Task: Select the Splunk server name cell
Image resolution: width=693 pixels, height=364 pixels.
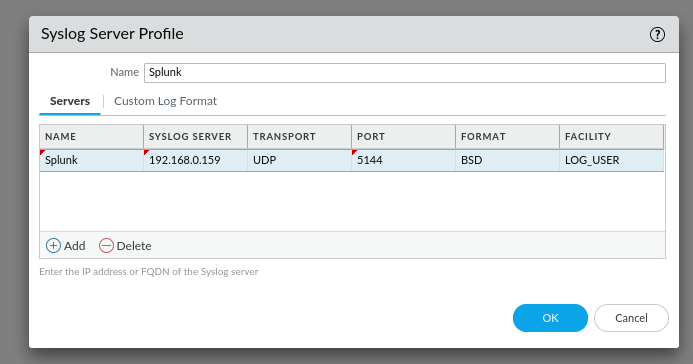Action: 91,160
